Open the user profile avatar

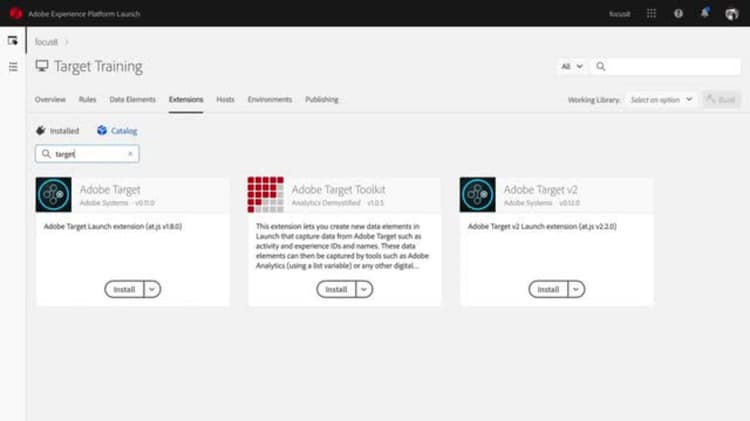731,14
